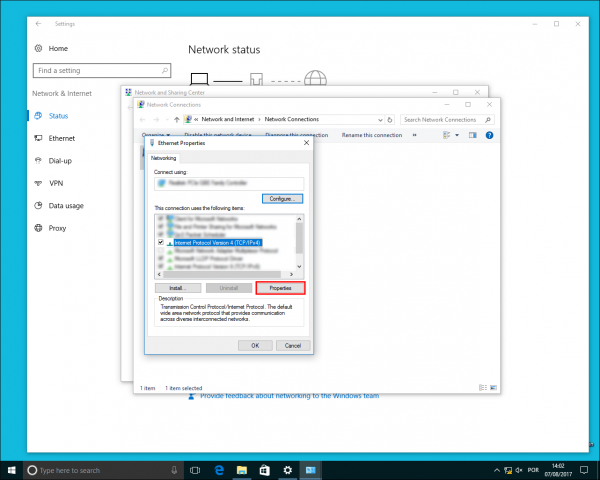Viewport: 600px width, 480px height.
Task: Switch to details view icon in status bar
Action: 483,388
